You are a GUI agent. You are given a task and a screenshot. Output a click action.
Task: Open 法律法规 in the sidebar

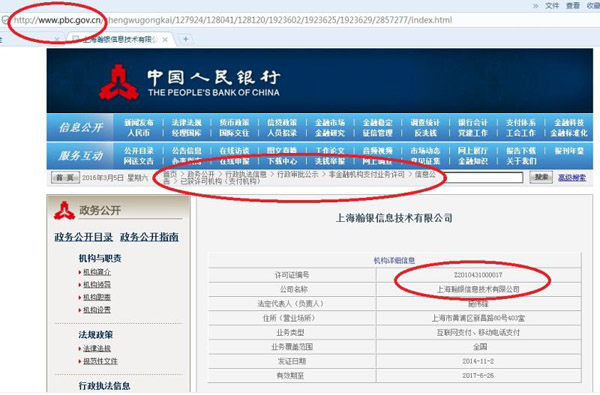[x=97, y=348]
